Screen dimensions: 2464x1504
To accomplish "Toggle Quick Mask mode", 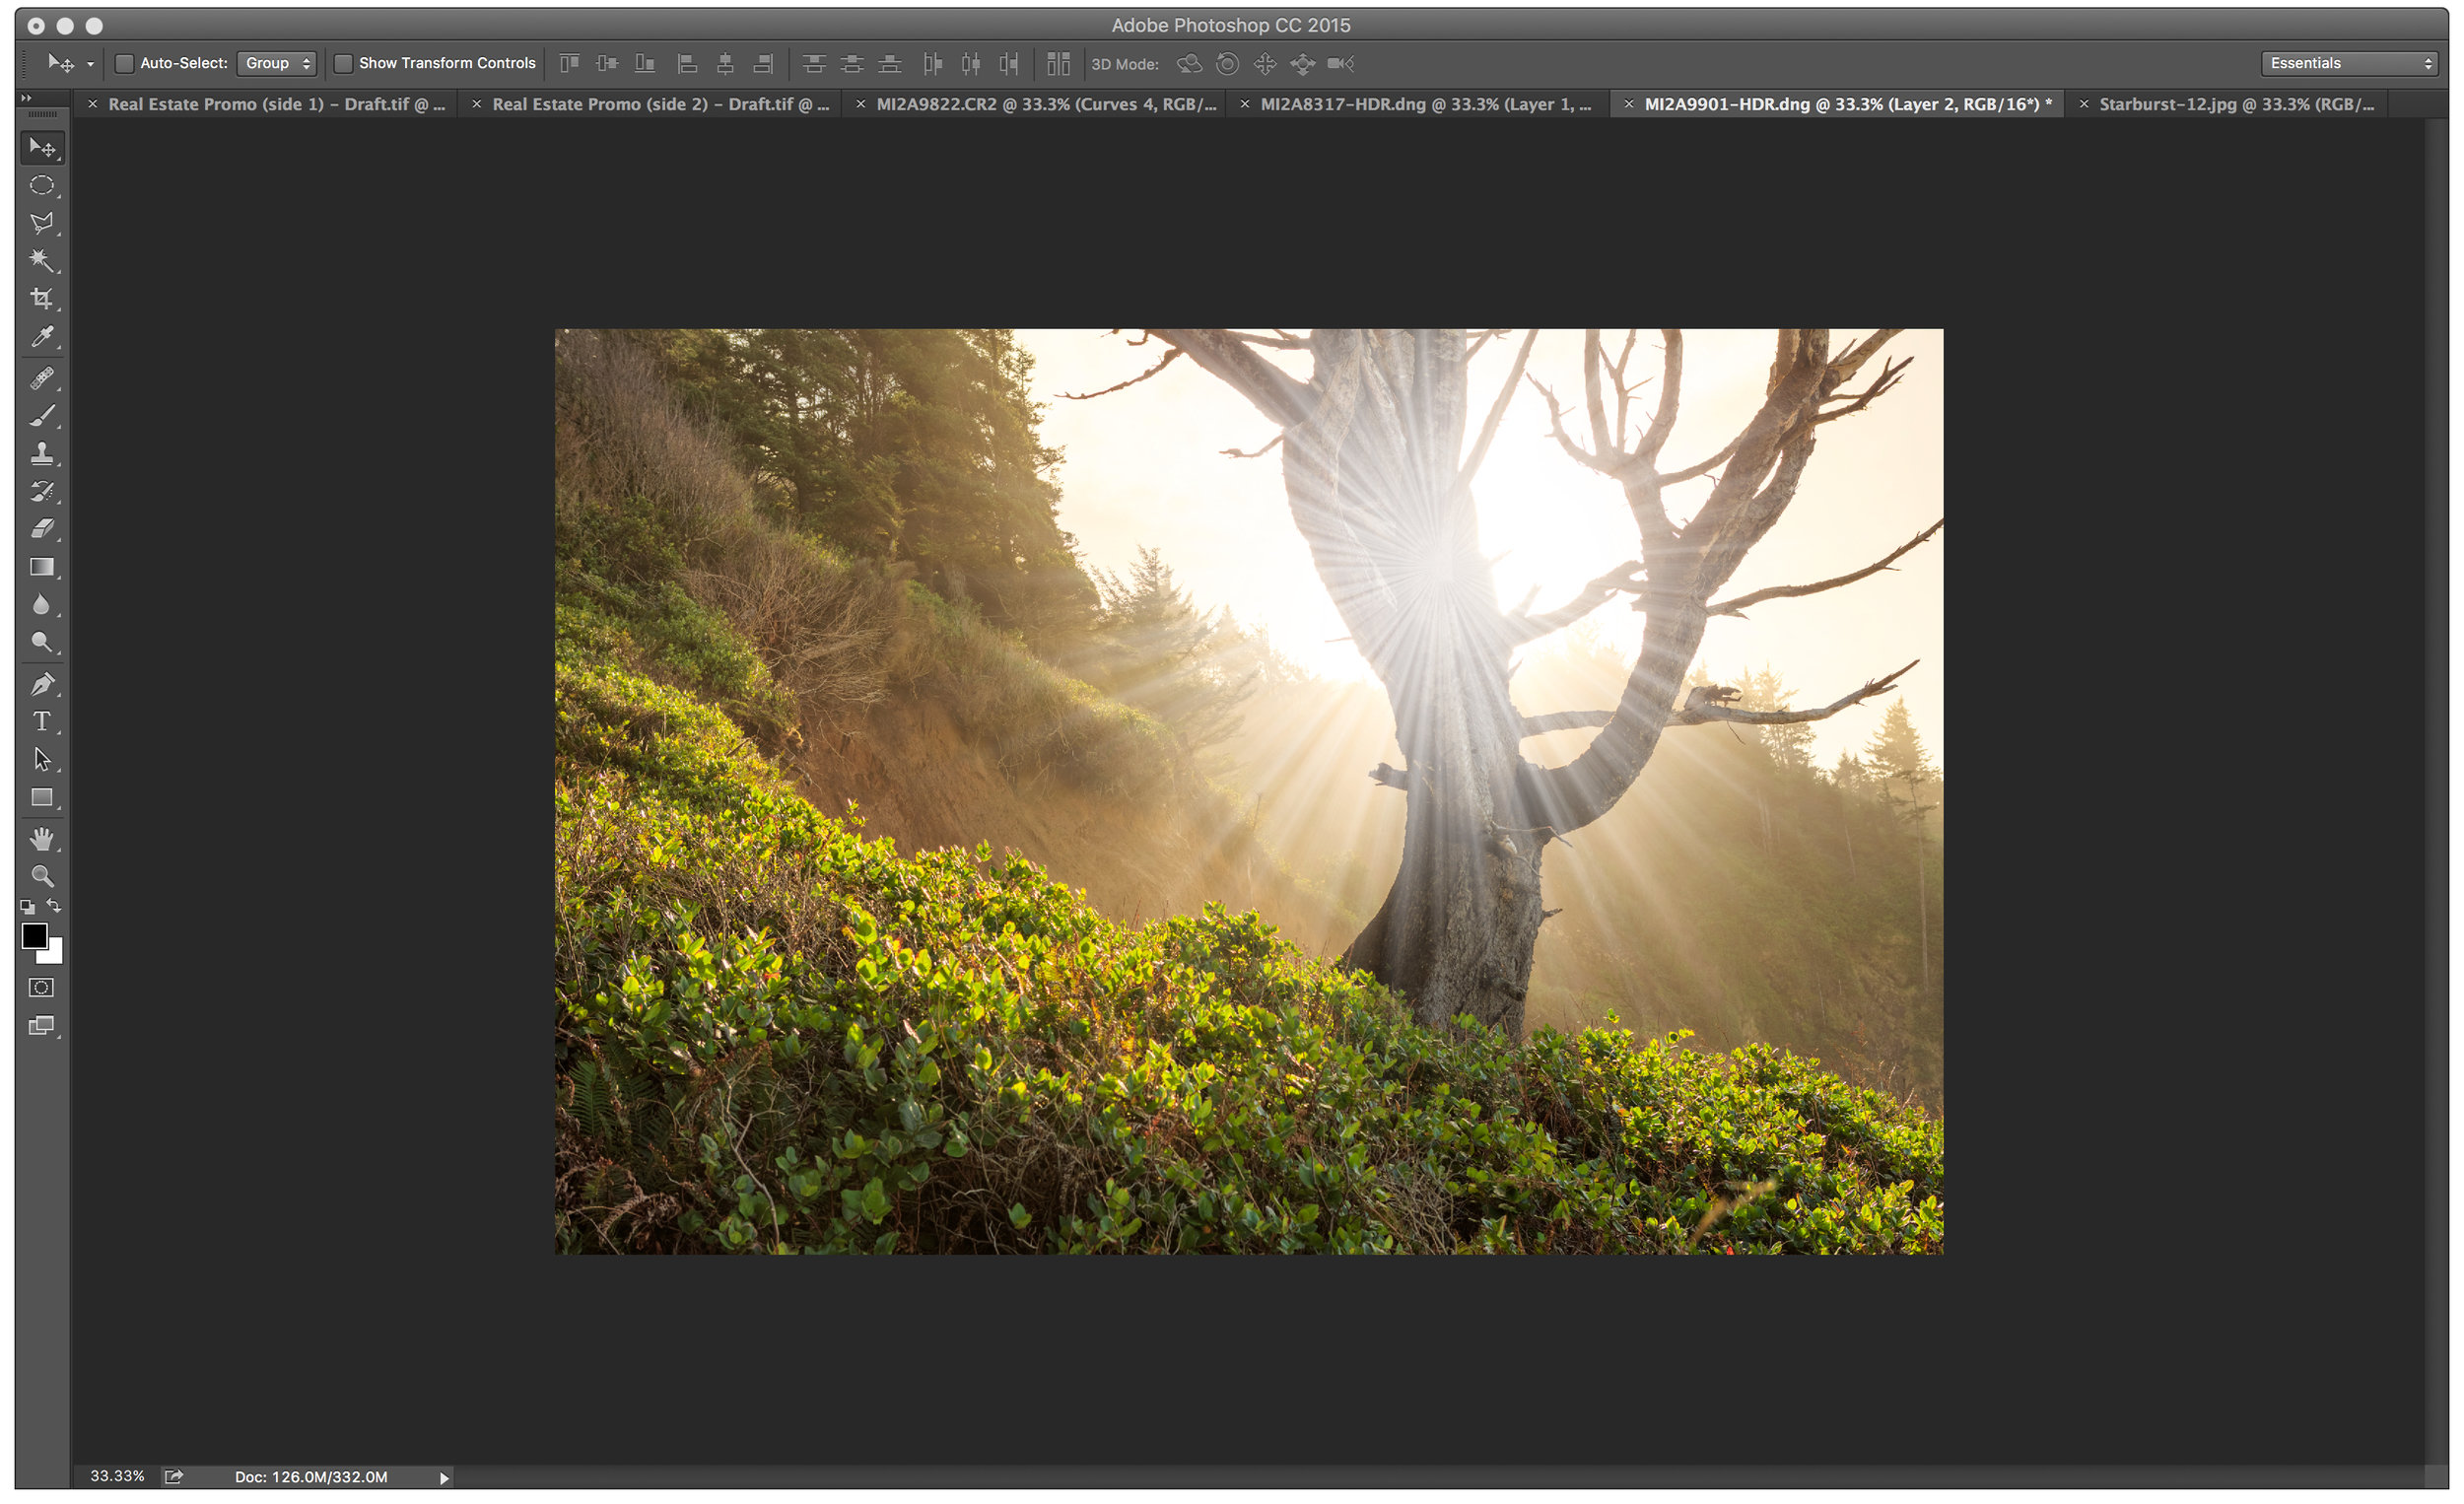I will click(x=41, y=988).
